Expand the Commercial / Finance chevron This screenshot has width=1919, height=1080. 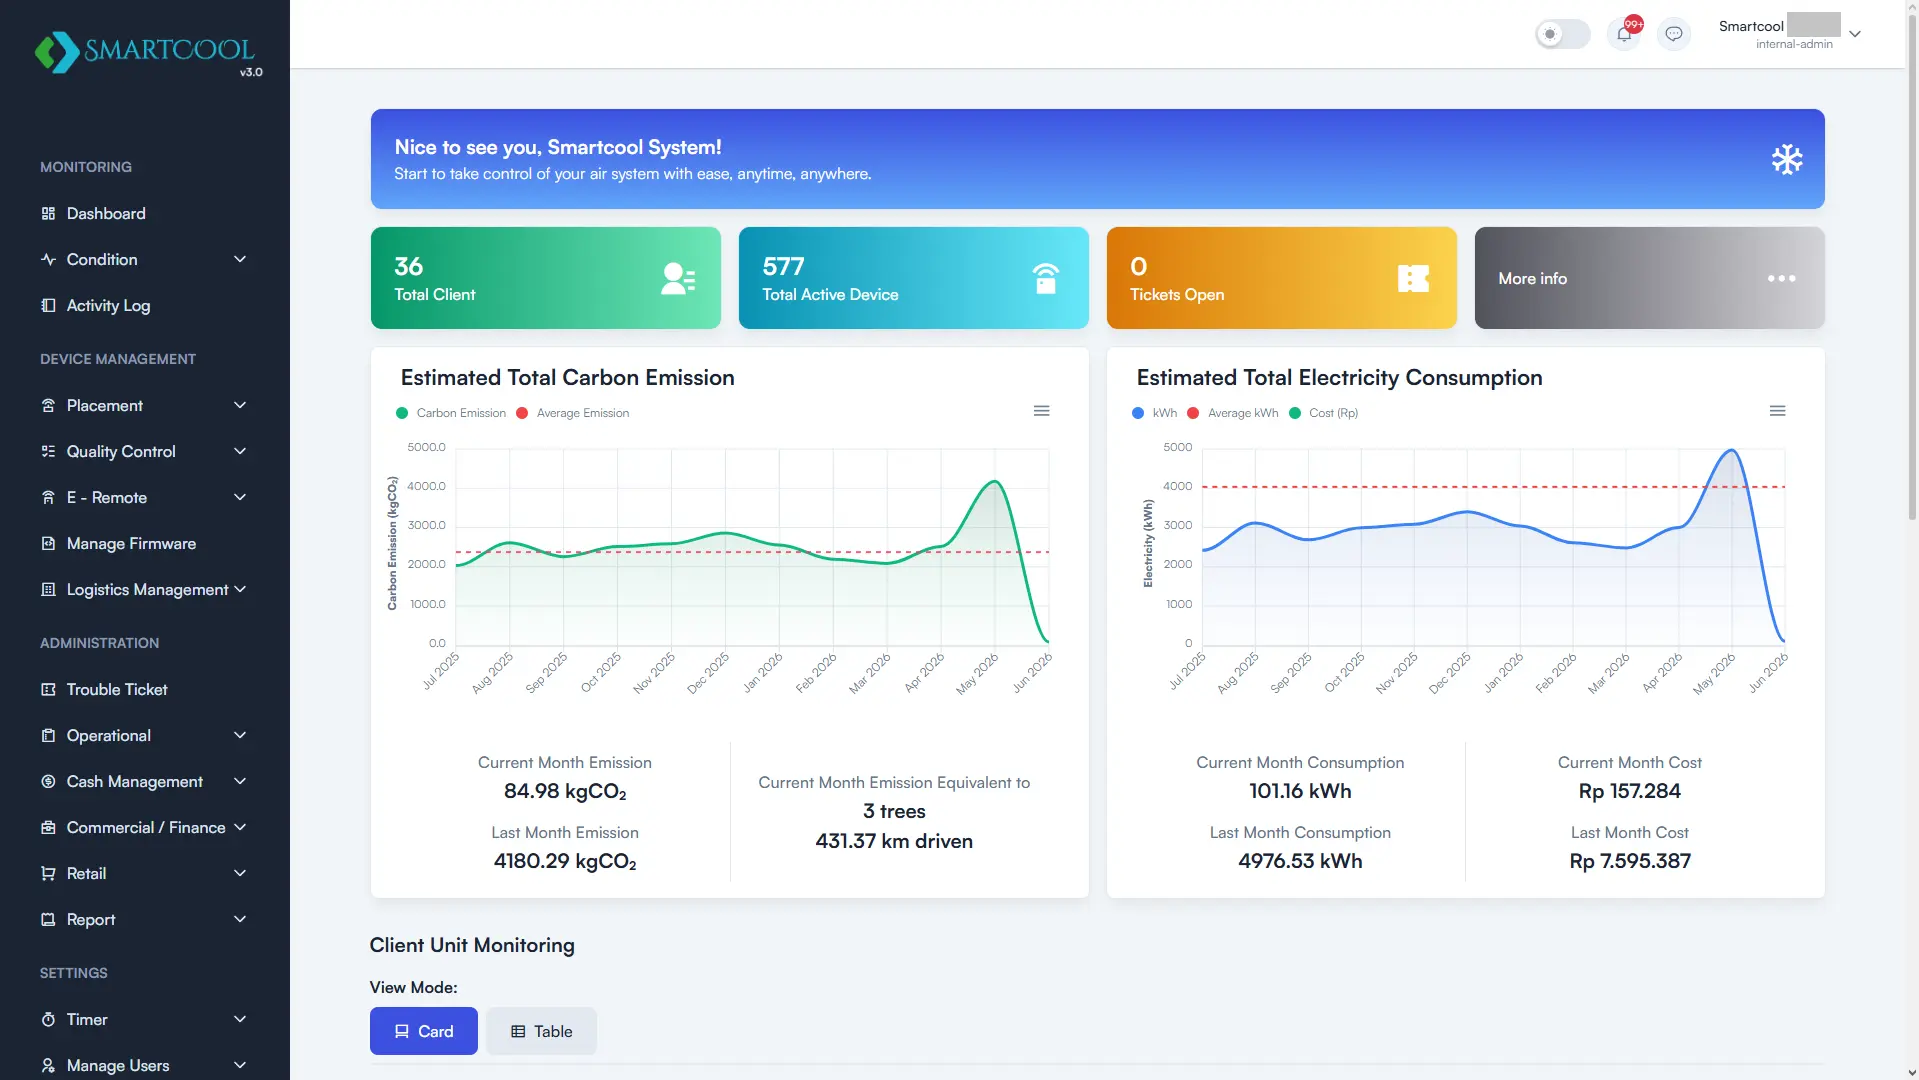click(240, 828)
